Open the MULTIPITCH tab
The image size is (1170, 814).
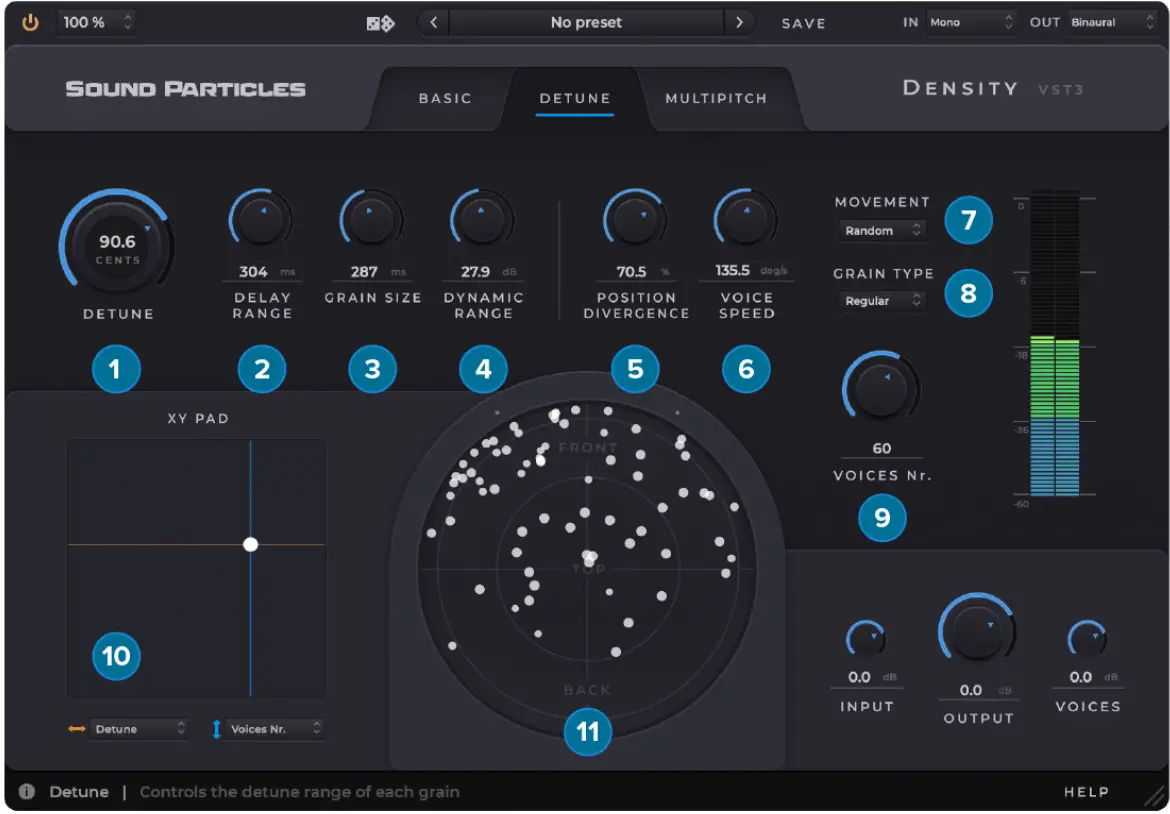(x=716, y=98)
